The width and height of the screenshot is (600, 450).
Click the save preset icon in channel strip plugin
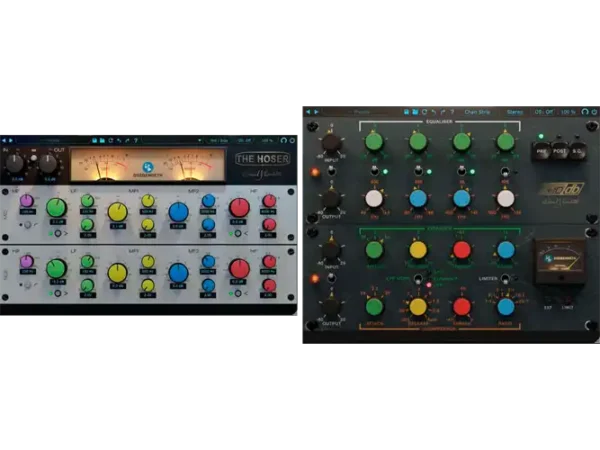[x=406, y=112]
